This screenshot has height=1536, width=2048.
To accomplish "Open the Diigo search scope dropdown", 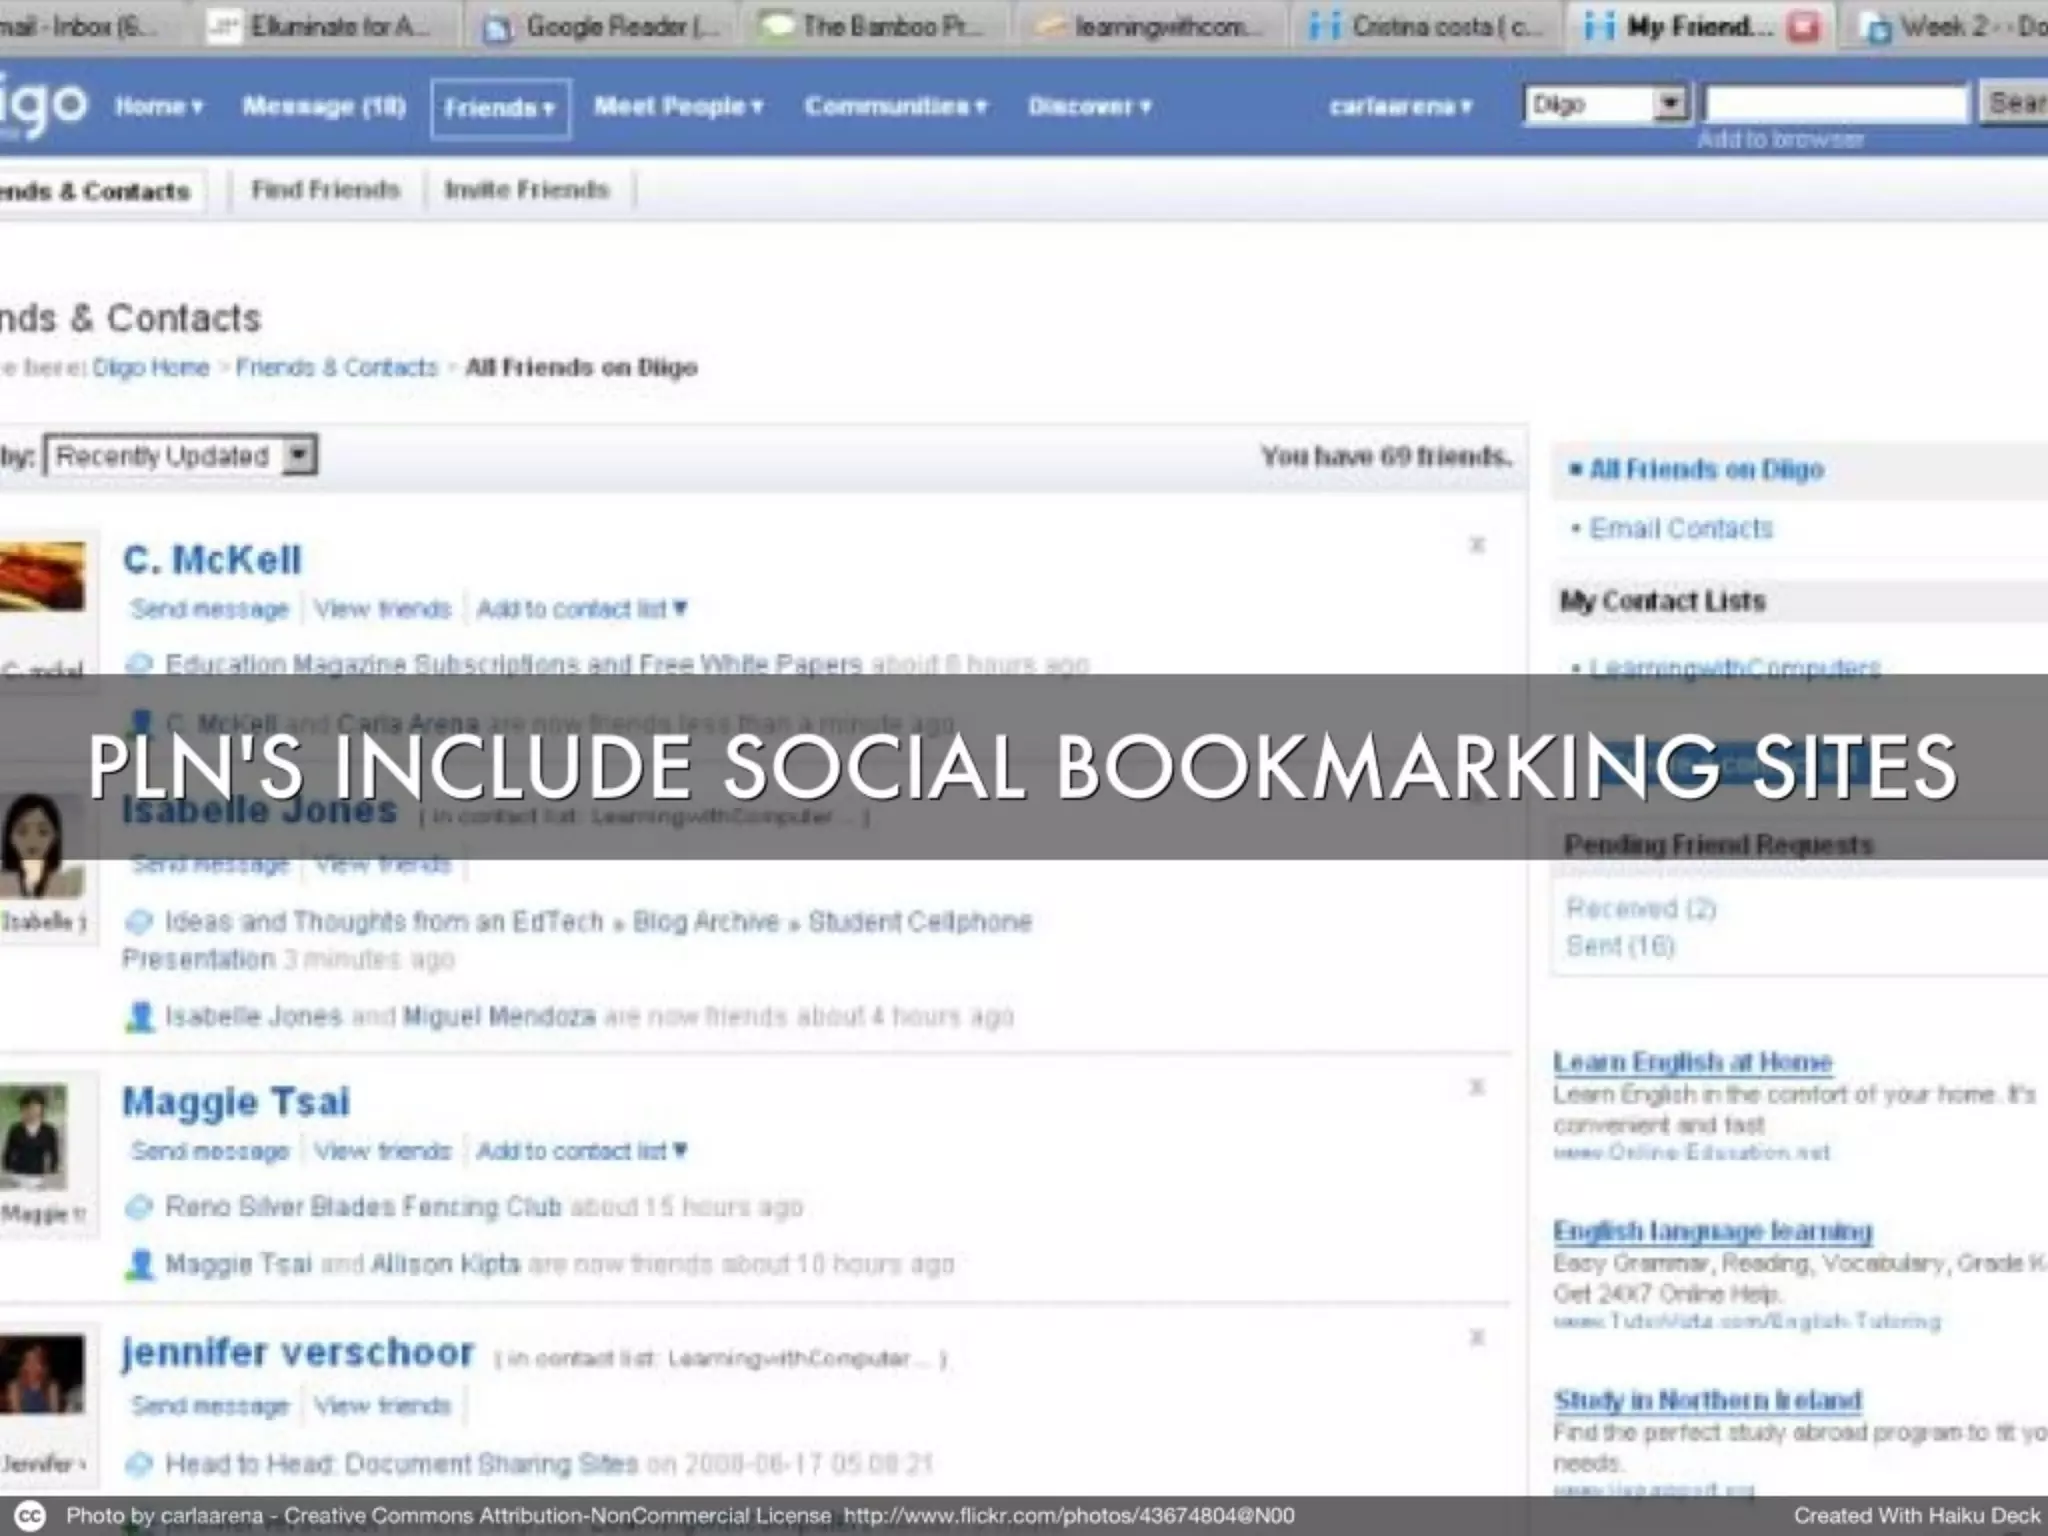I will 1669,104.
